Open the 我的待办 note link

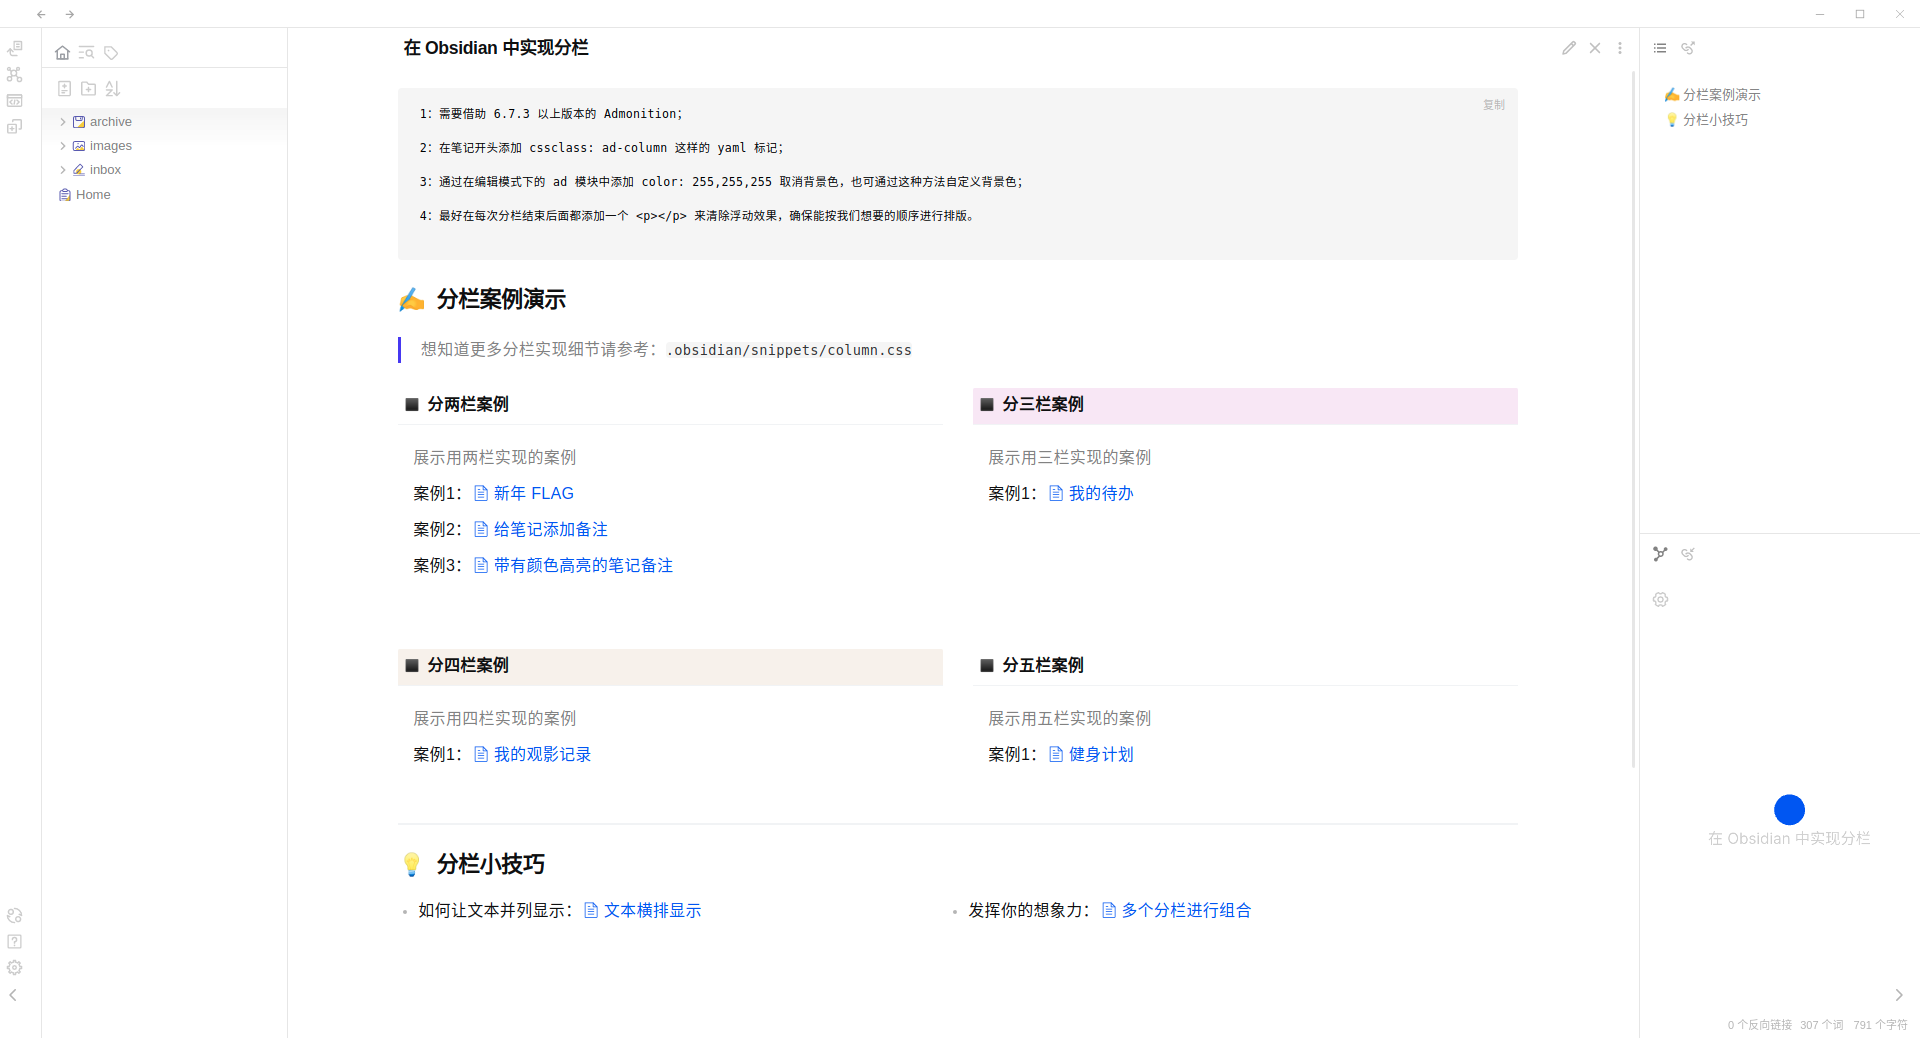coord(1091,493)
